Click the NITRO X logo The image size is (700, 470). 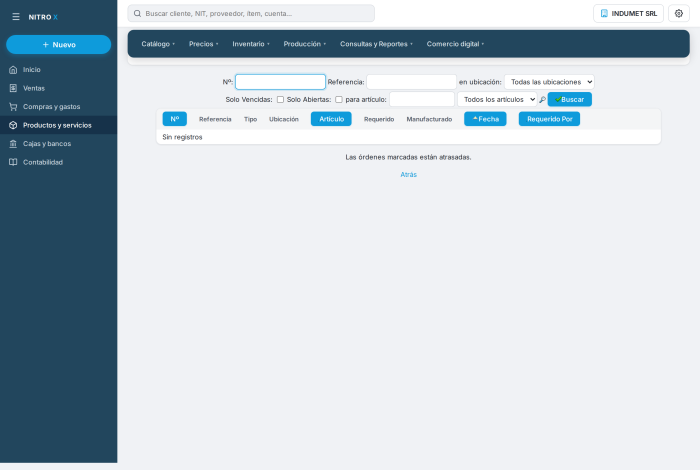pos(43,17)
